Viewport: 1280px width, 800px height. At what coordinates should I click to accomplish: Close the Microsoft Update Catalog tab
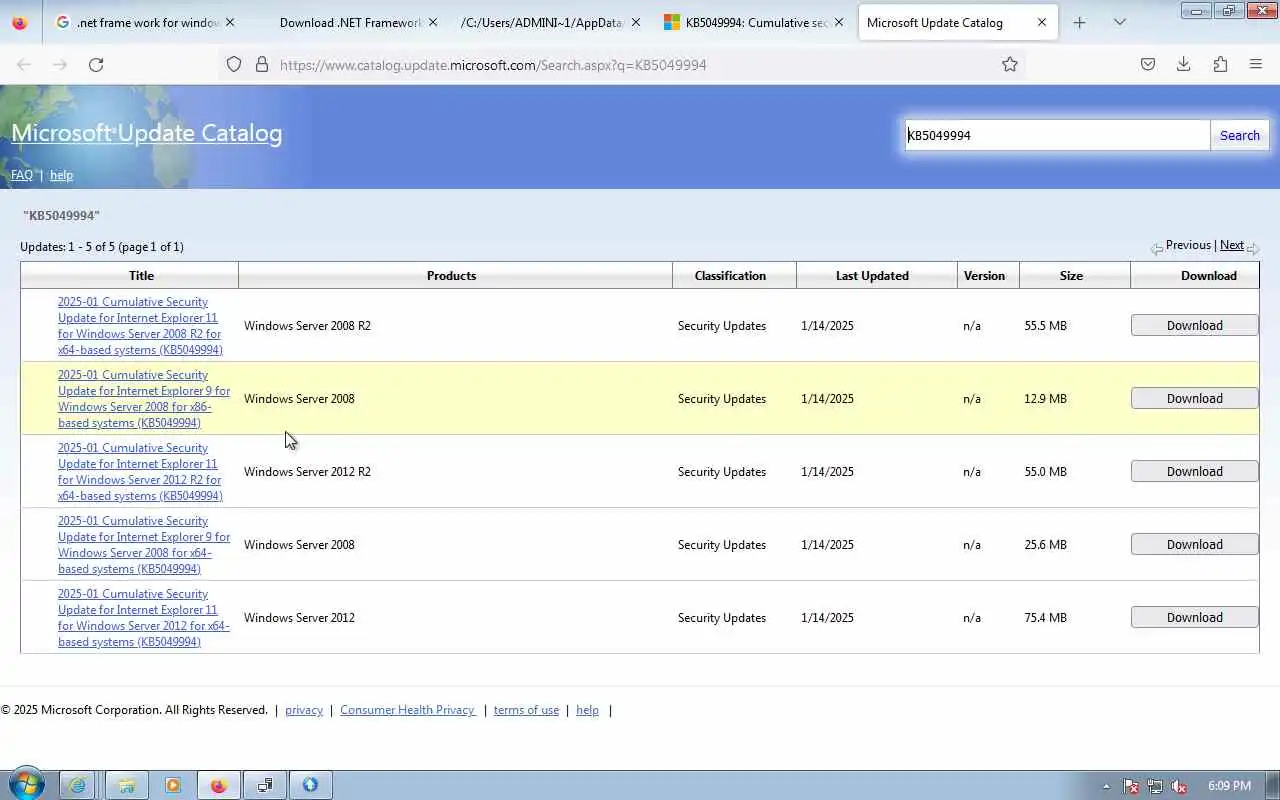click(x=1042, y=22)
